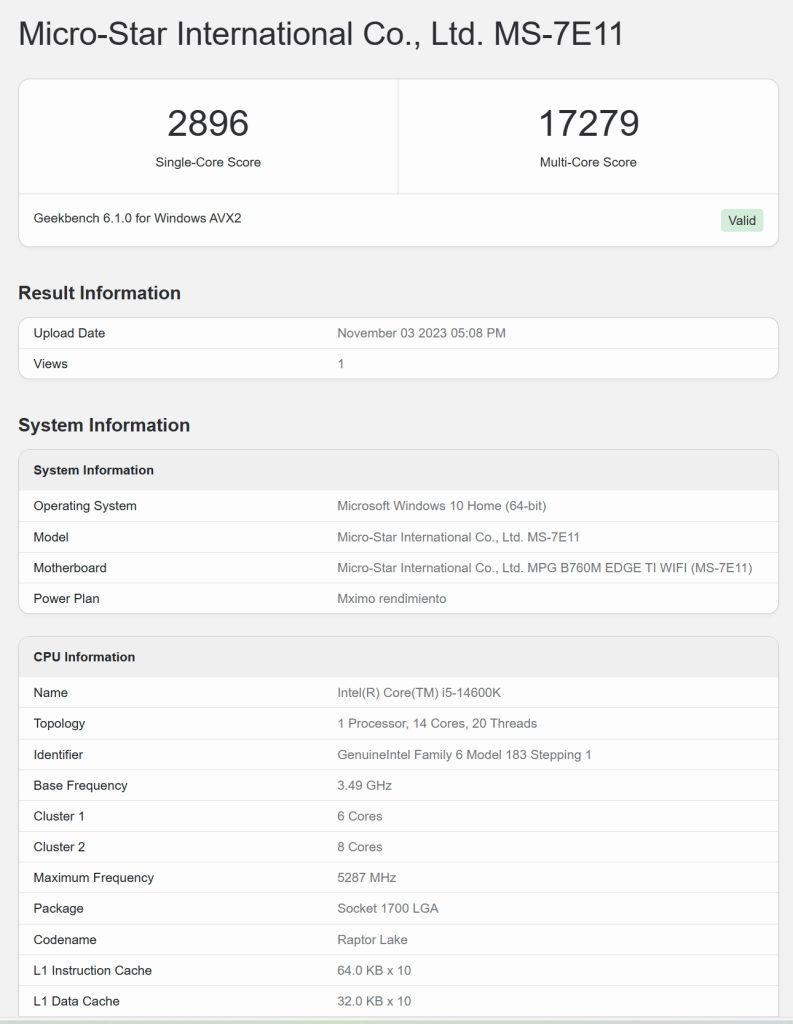The image size is (793, 1024).
Task: Click the Maximum Frequency label
Action: click(93, 878)
